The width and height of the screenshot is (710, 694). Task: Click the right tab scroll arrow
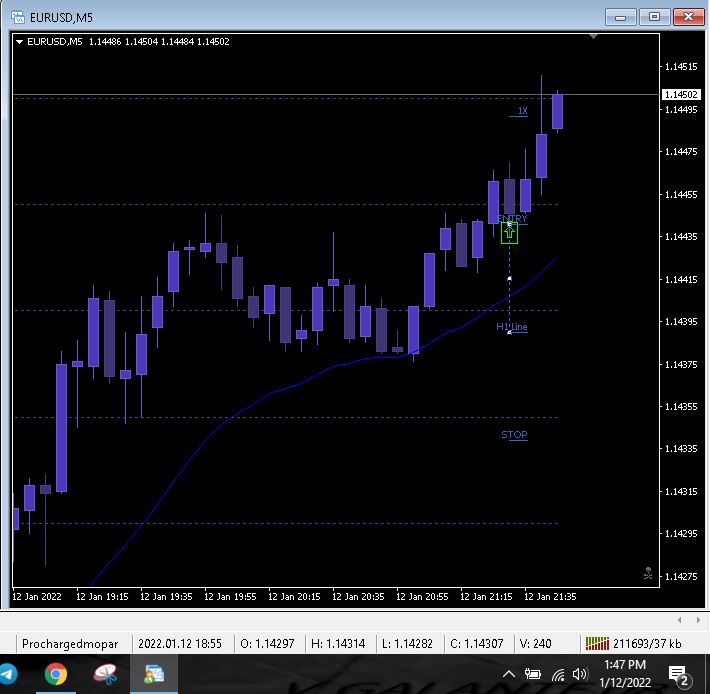[x=698, y=620]
